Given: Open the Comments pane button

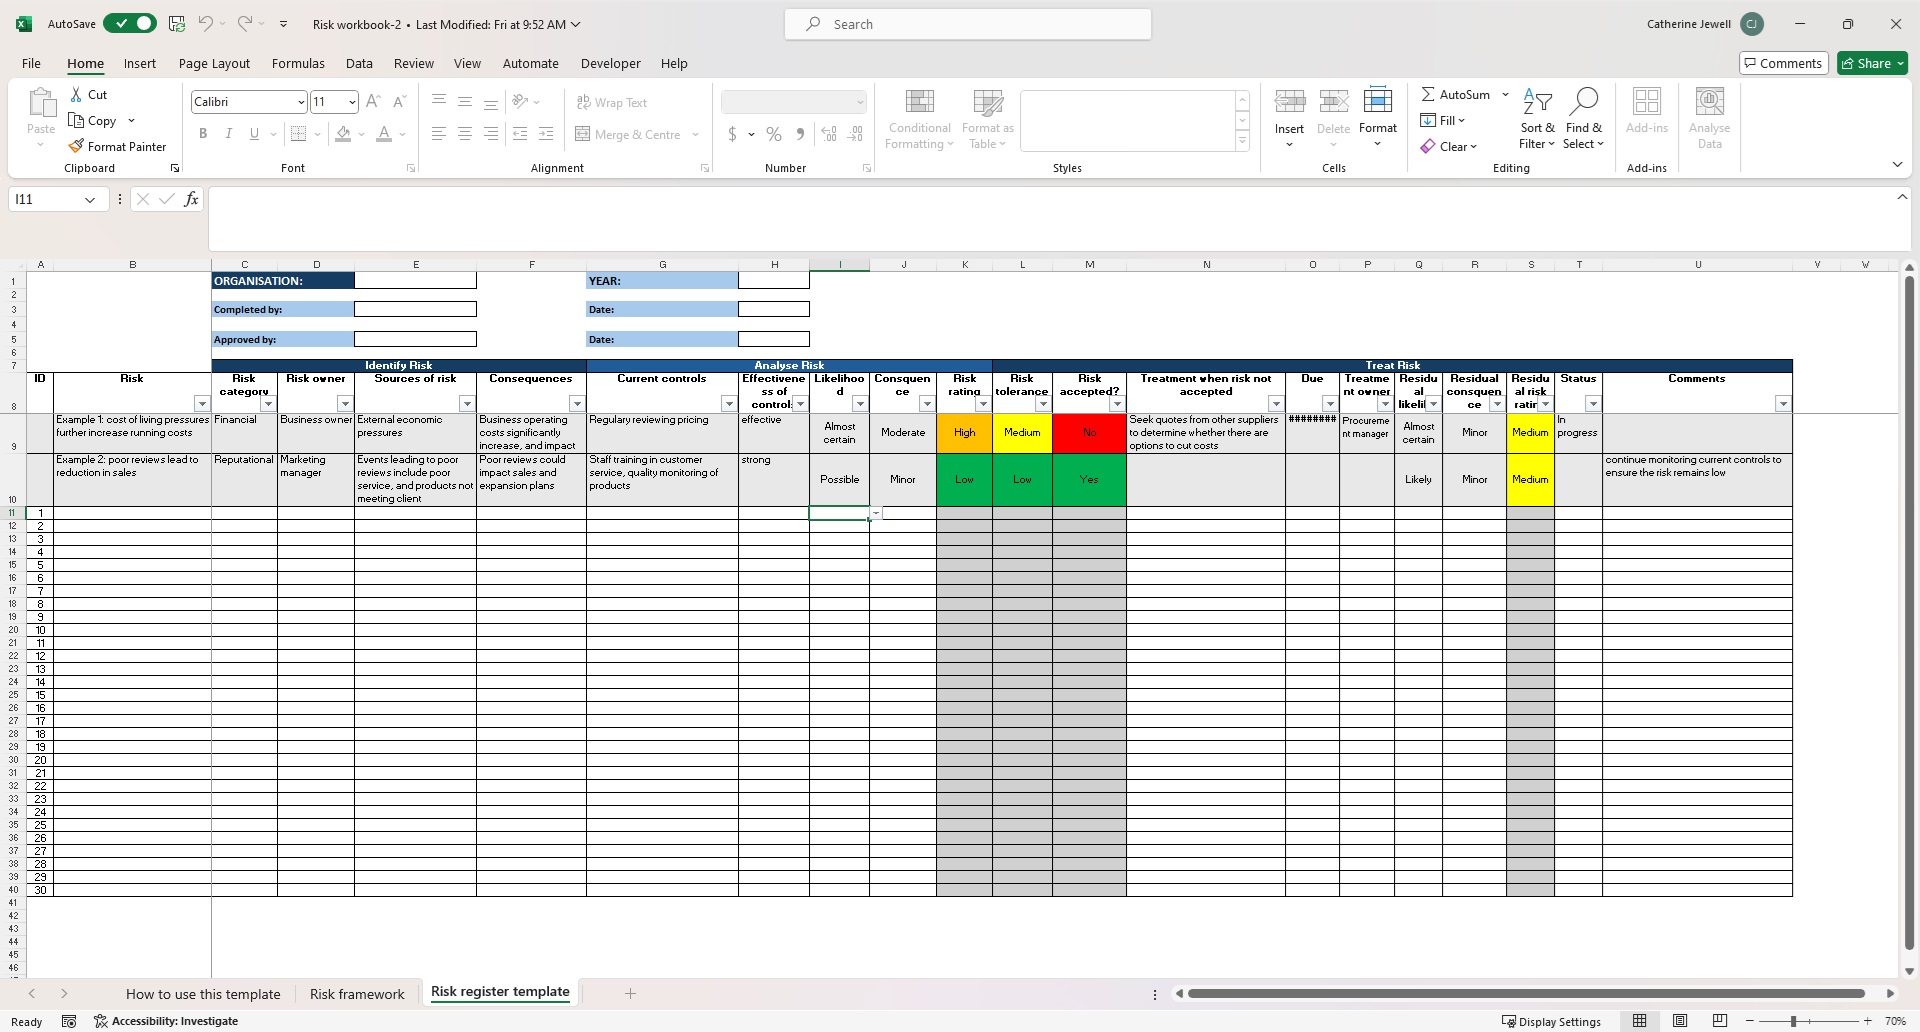Looking at the screenshot, I should [x=1783, y=63].
